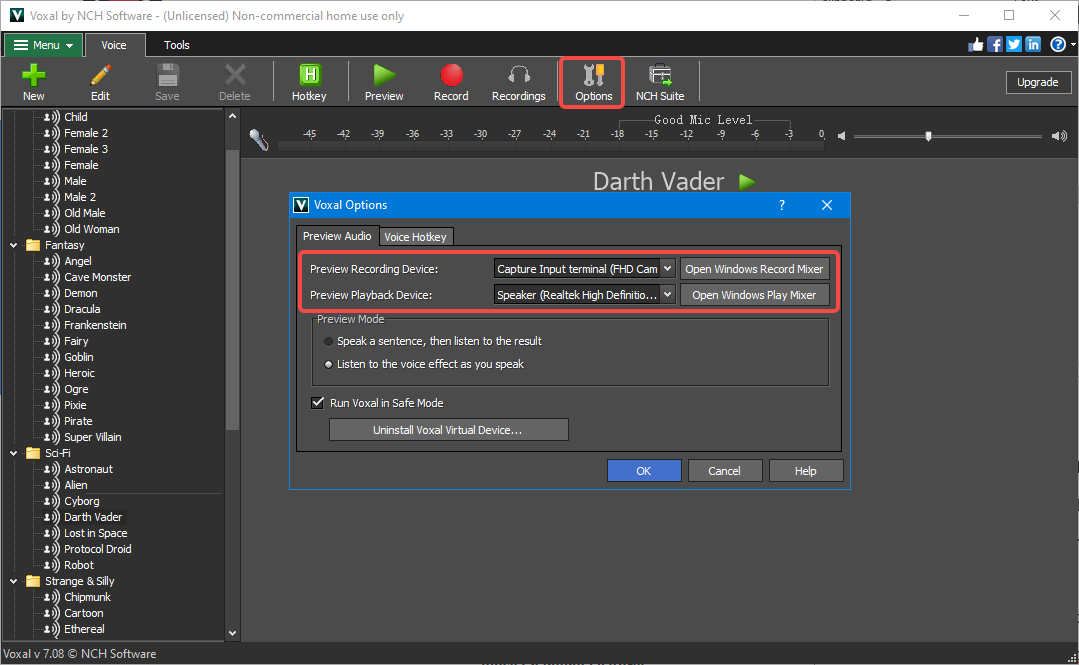Viewport: 1079px width, 665px height.
Task: Select the Ethereal voice
Action: coord(84,629)
